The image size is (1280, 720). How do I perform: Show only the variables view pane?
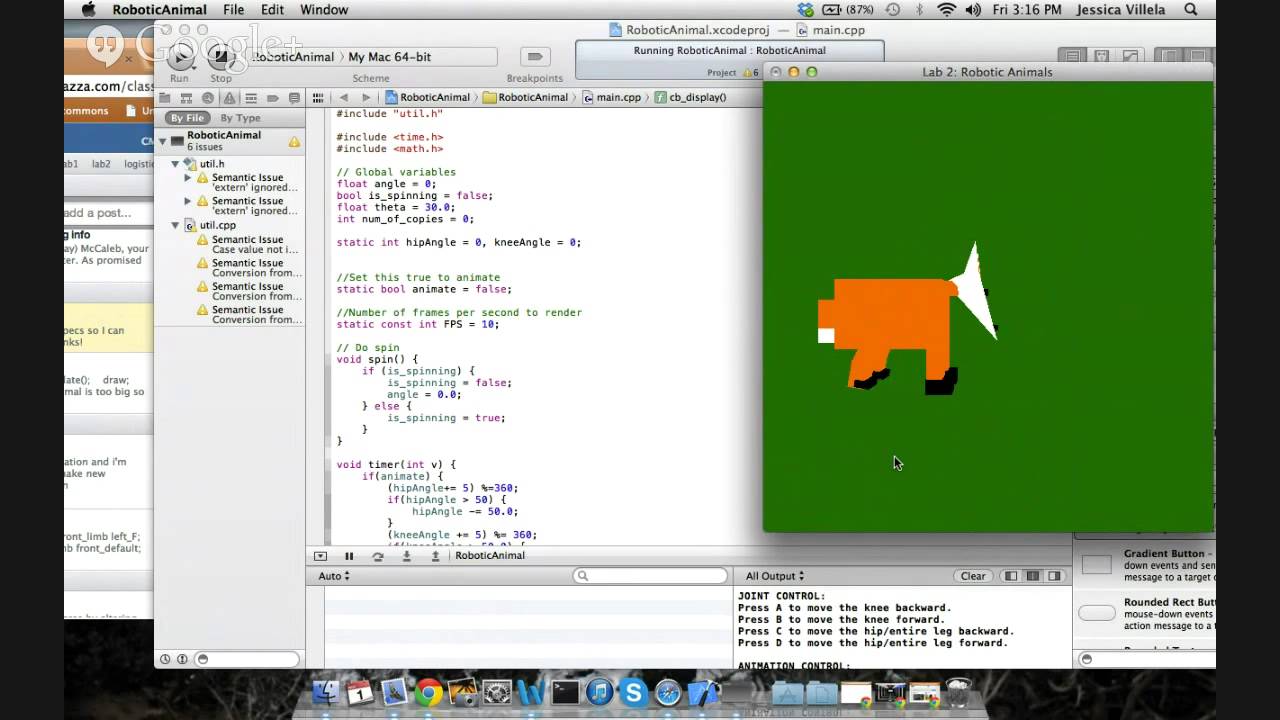click(x=1011, y=576)
